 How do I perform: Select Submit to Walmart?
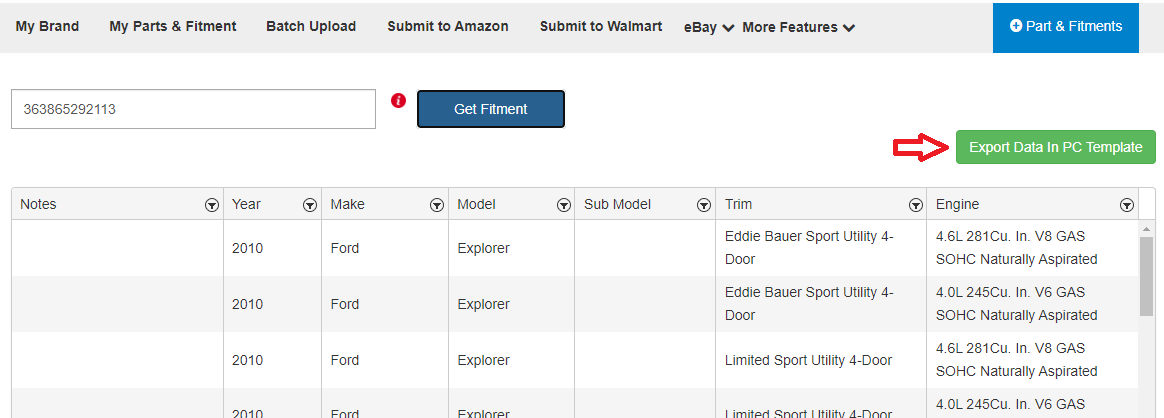tap(601, 26)
